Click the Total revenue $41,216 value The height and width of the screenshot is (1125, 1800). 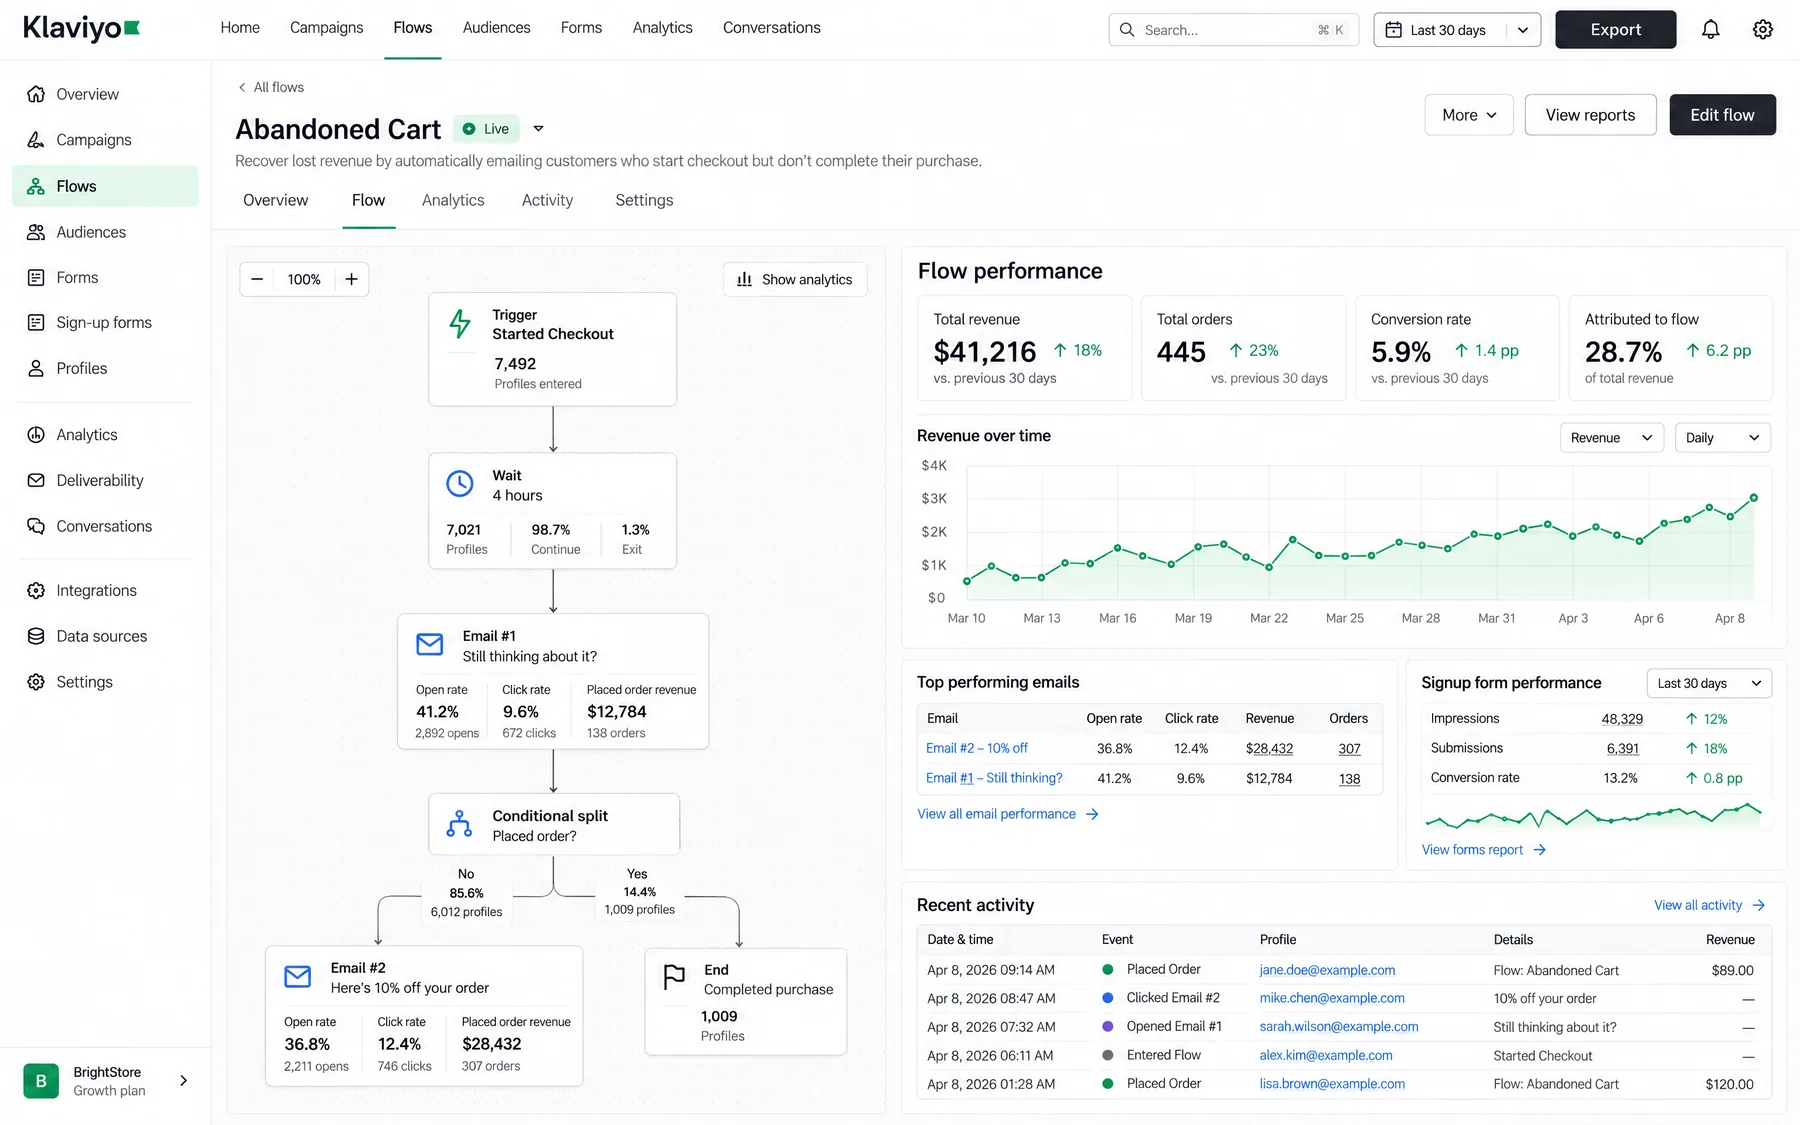[x=985, y=351]
